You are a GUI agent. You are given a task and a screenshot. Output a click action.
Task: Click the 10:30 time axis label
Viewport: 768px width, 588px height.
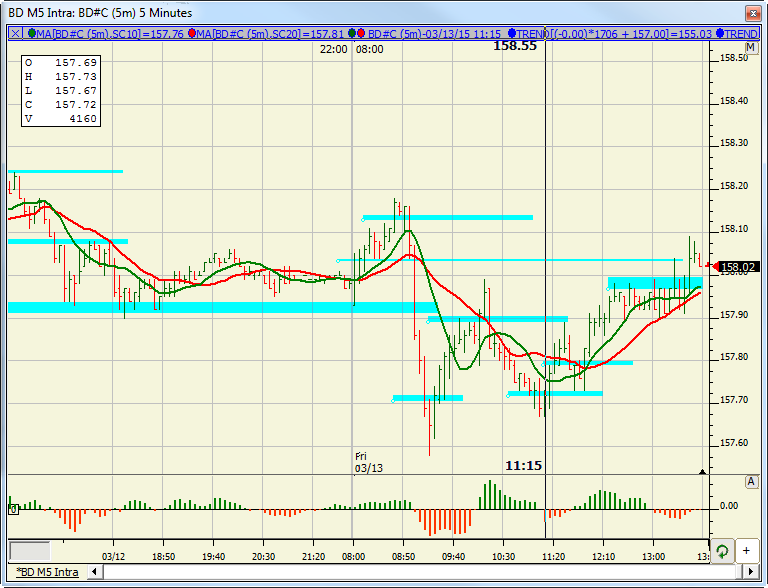[x=503, y=557]
